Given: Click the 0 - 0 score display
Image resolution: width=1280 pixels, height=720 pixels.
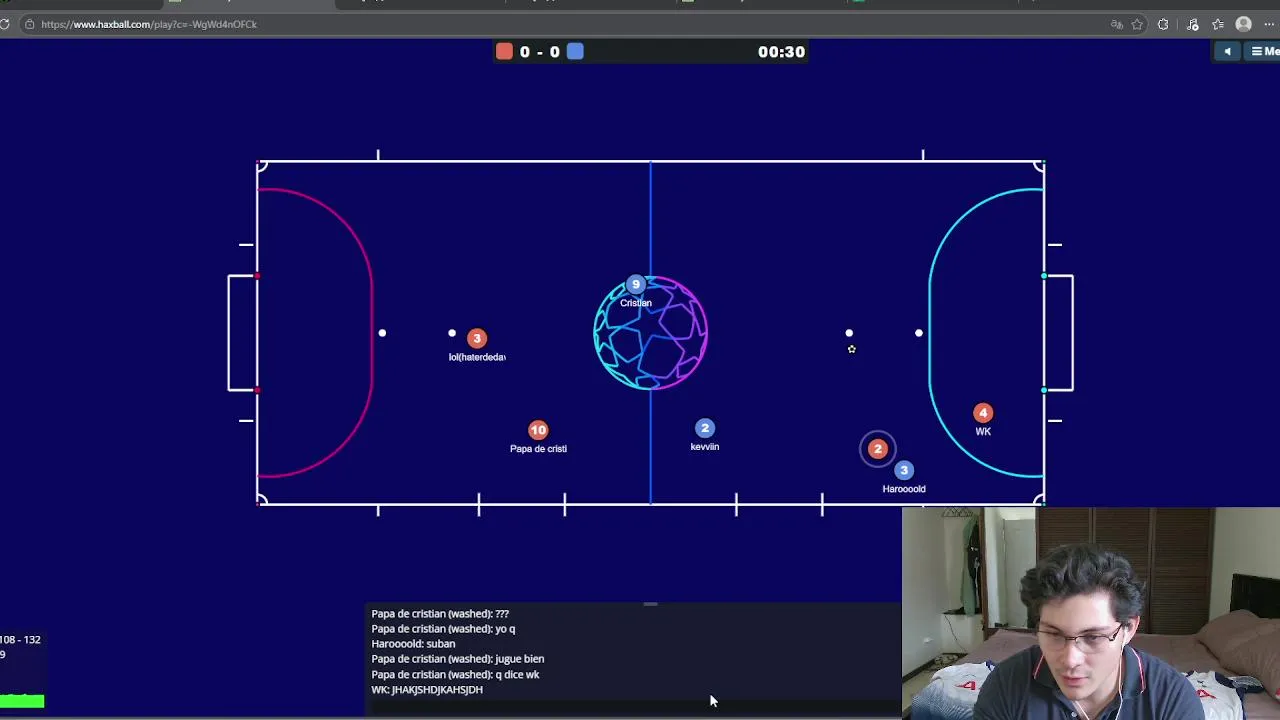Looking at the screenshot, I should [x=540, y=52].
